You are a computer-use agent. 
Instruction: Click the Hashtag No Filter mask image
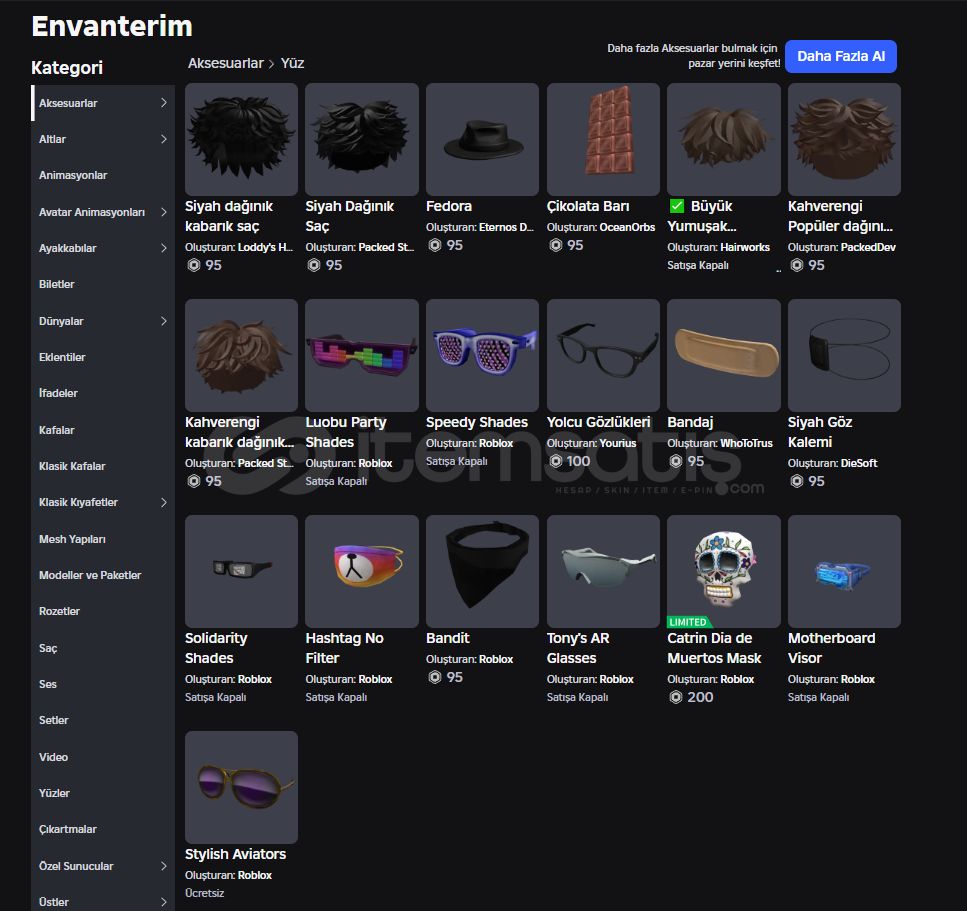361,571
